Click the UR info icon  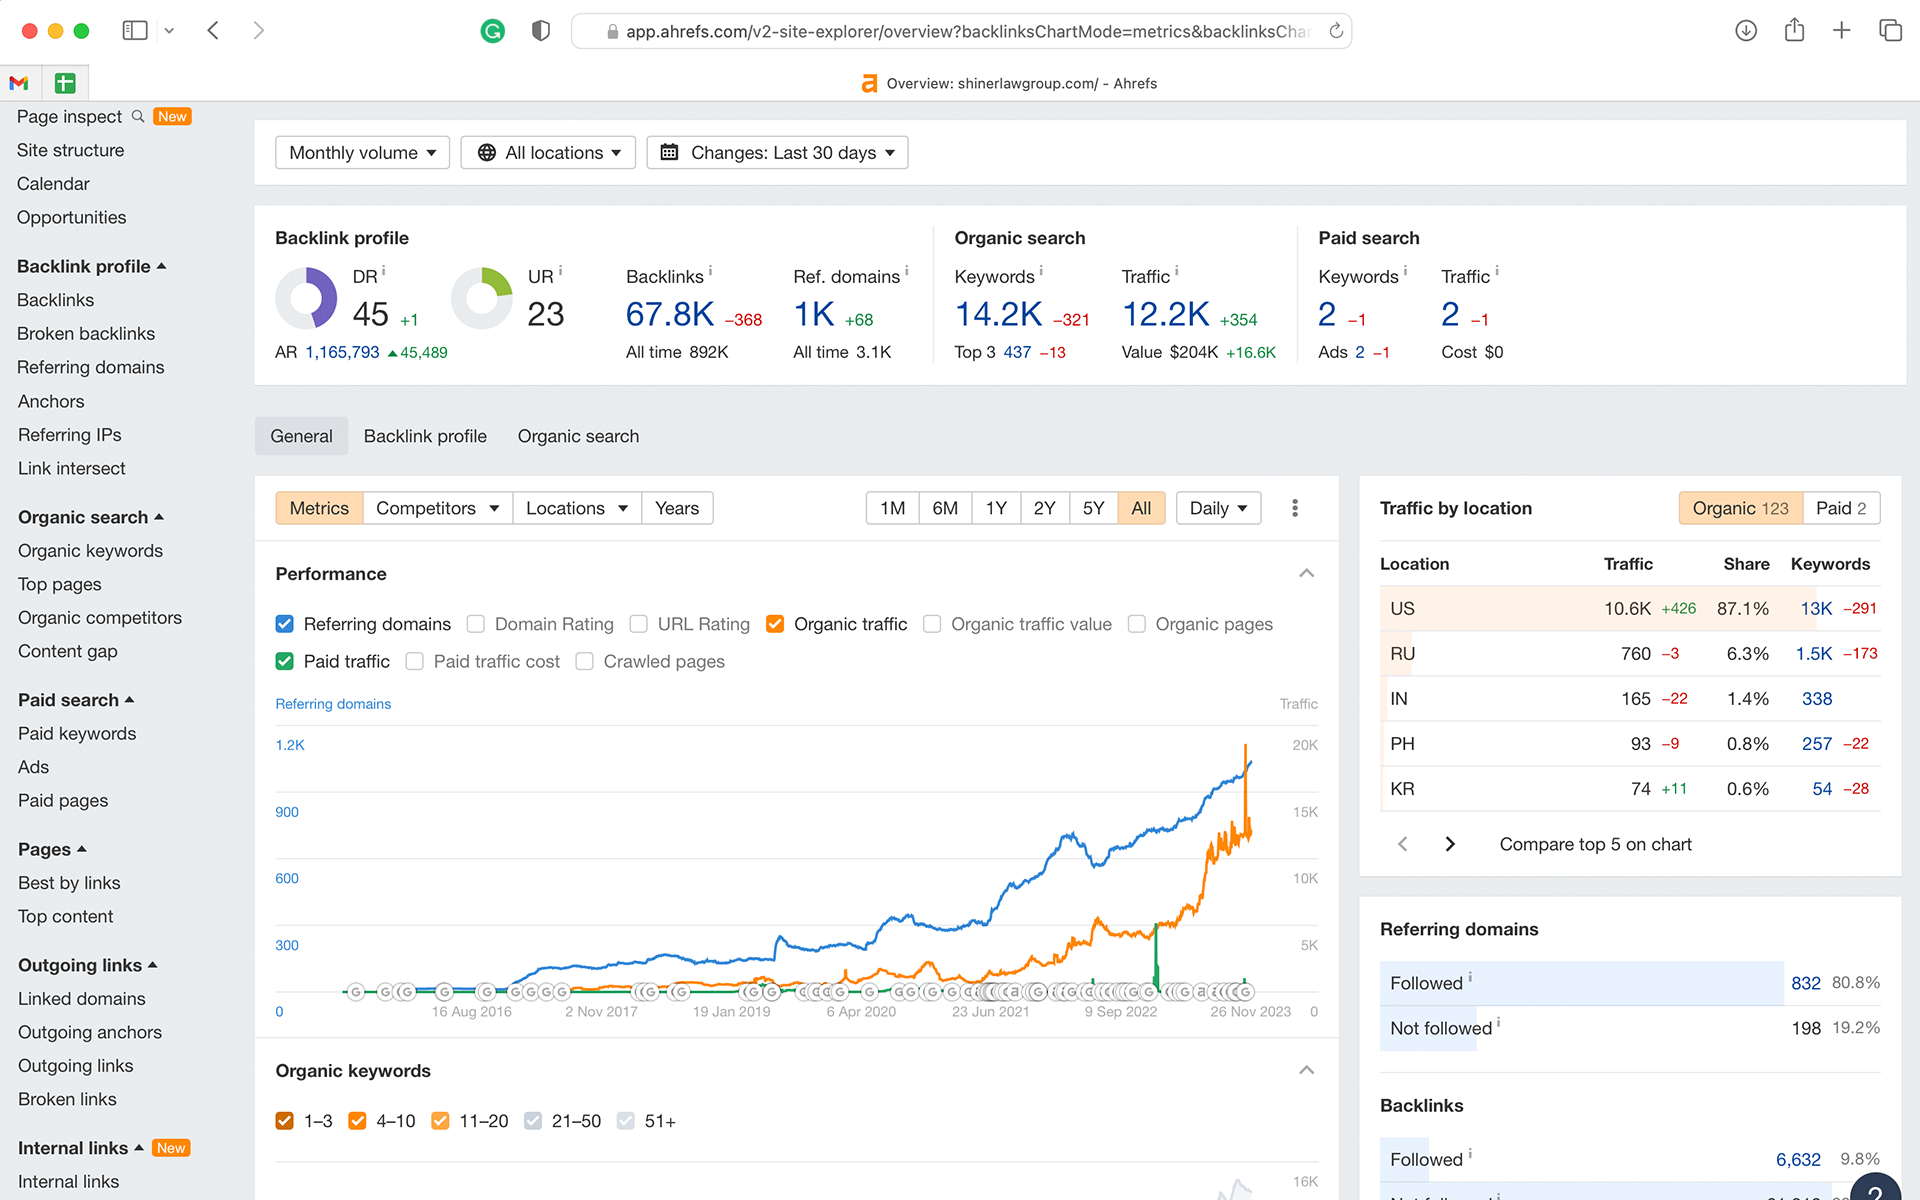[560, 271]
